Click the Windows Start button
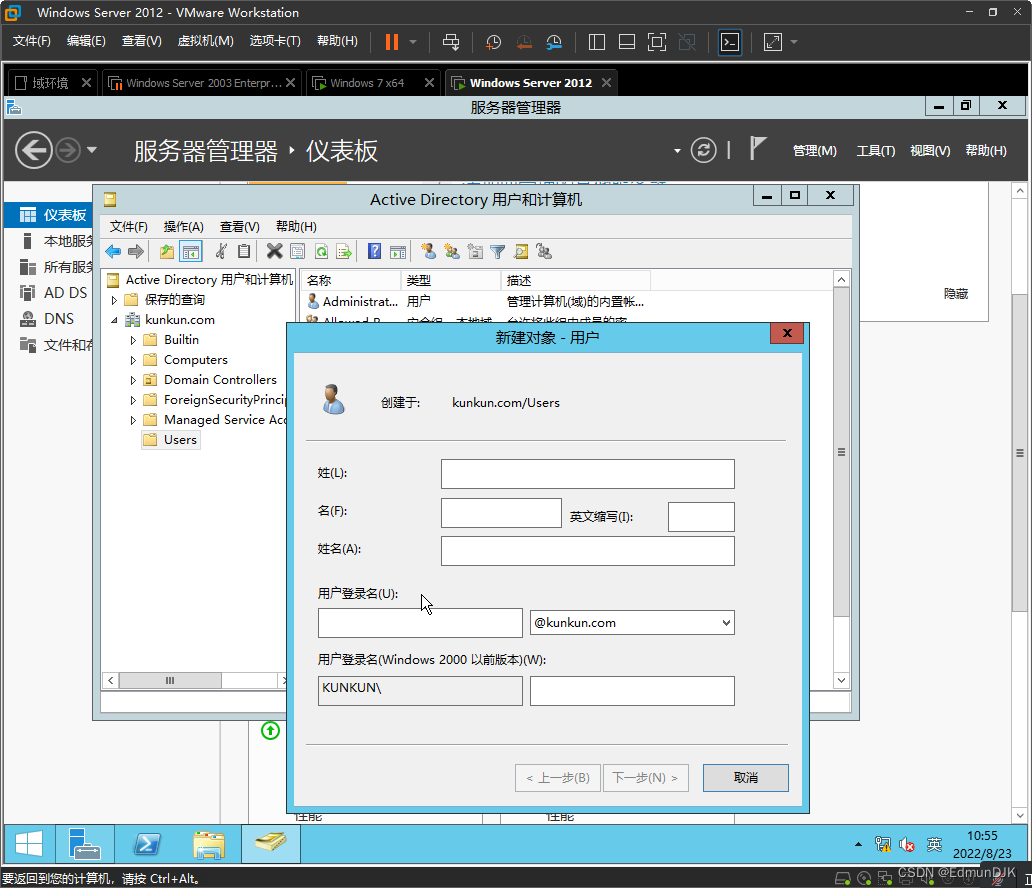The image size is (1032, 888). coord(29,844)
